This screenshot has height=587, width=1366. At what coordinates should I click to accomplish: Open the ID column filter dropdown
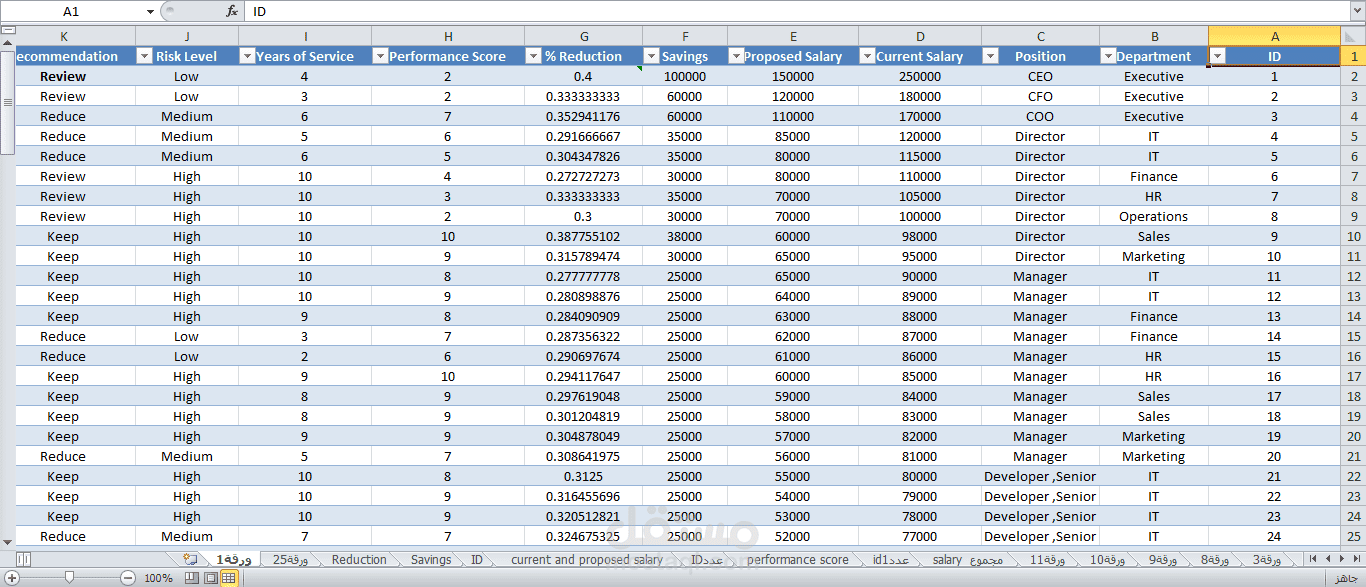(x=1217, y=57)
